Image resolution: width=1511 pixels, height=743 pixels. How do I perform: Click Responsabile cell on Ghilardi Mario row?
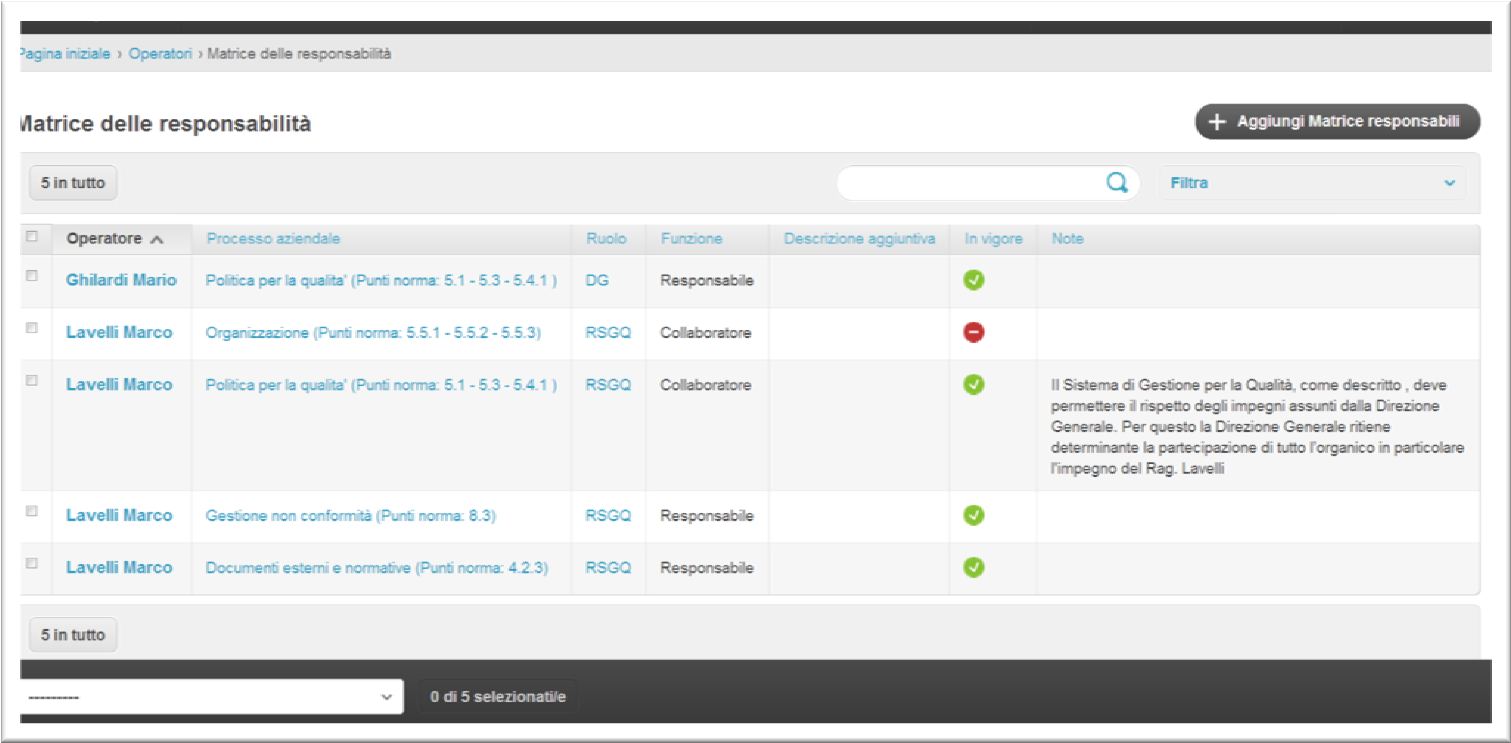[x=707, y=281]
